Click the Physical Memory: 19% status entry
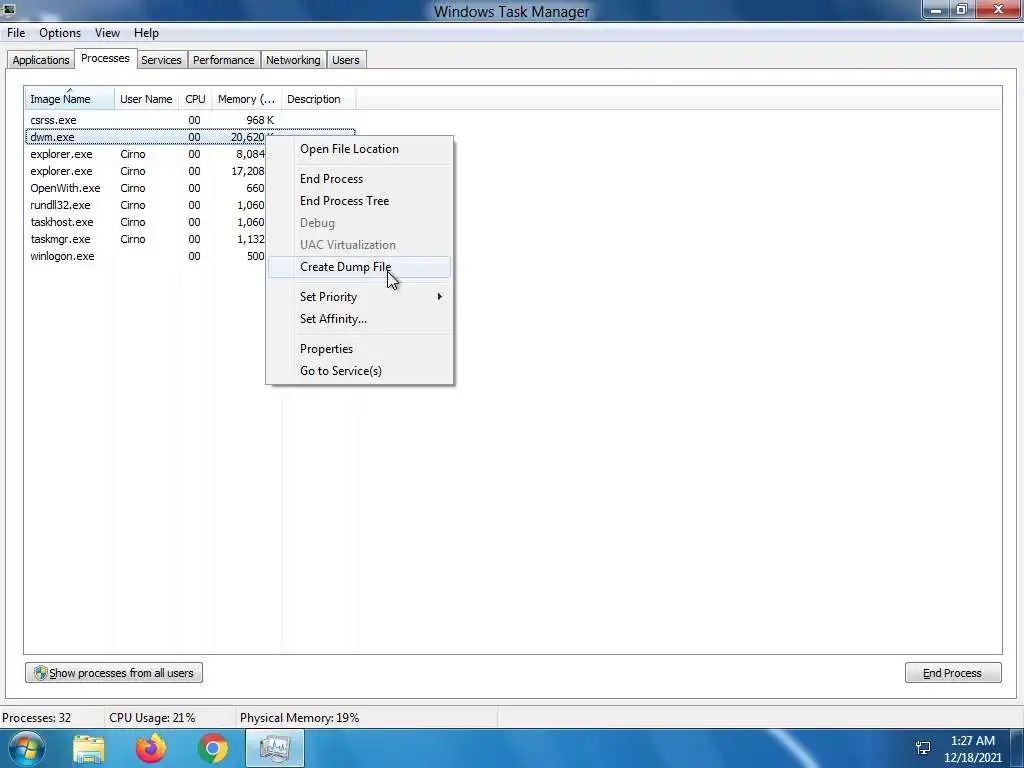The height and width of the screenshot is (768, 1024). click(x=299, y=718)
